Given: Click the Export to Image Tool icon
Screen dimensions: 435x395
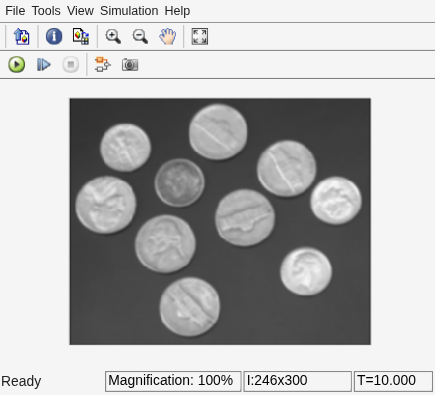Looking at the screenshot, I should 22,36.
